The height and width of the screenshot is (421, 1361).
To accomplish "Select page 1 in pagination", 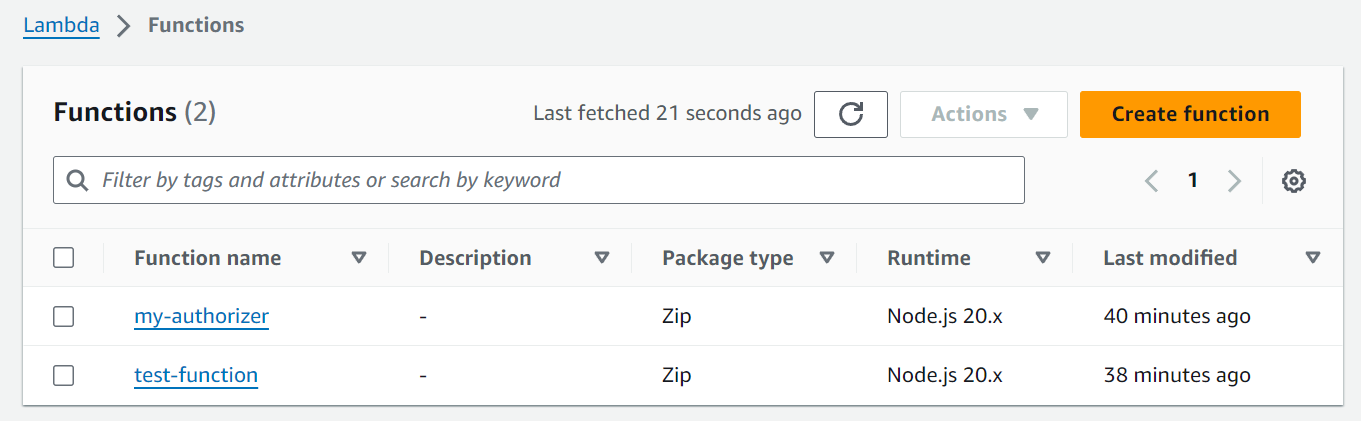I will pos(1192,181).
